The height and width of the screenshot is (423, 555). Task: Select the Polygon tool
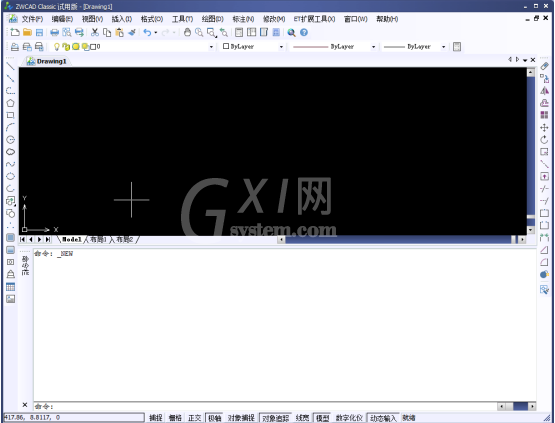11,103
